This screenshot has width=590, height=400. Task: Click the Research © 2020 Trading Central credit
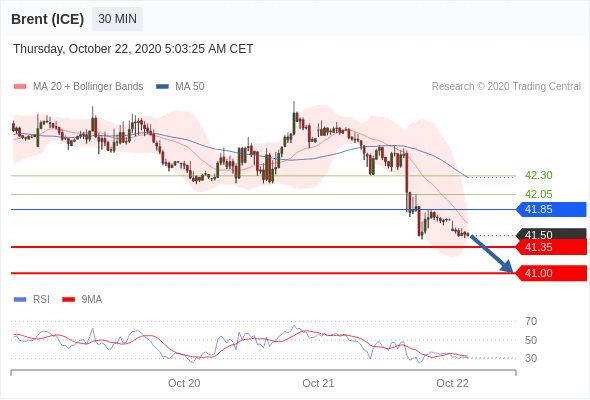point(506,87)
